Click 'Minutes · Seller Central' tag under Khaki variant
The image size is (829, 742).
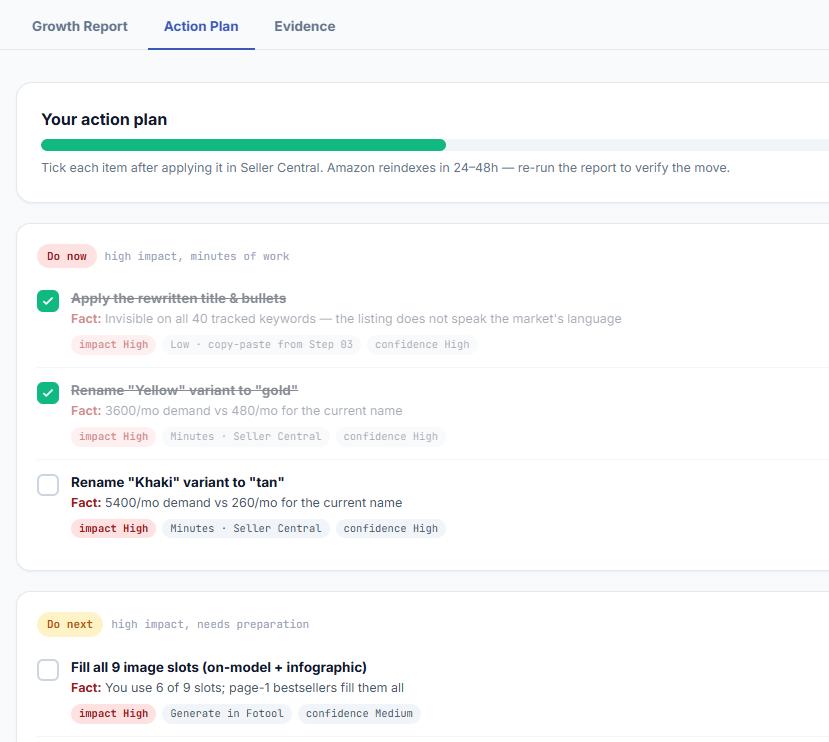click(246, 528)
